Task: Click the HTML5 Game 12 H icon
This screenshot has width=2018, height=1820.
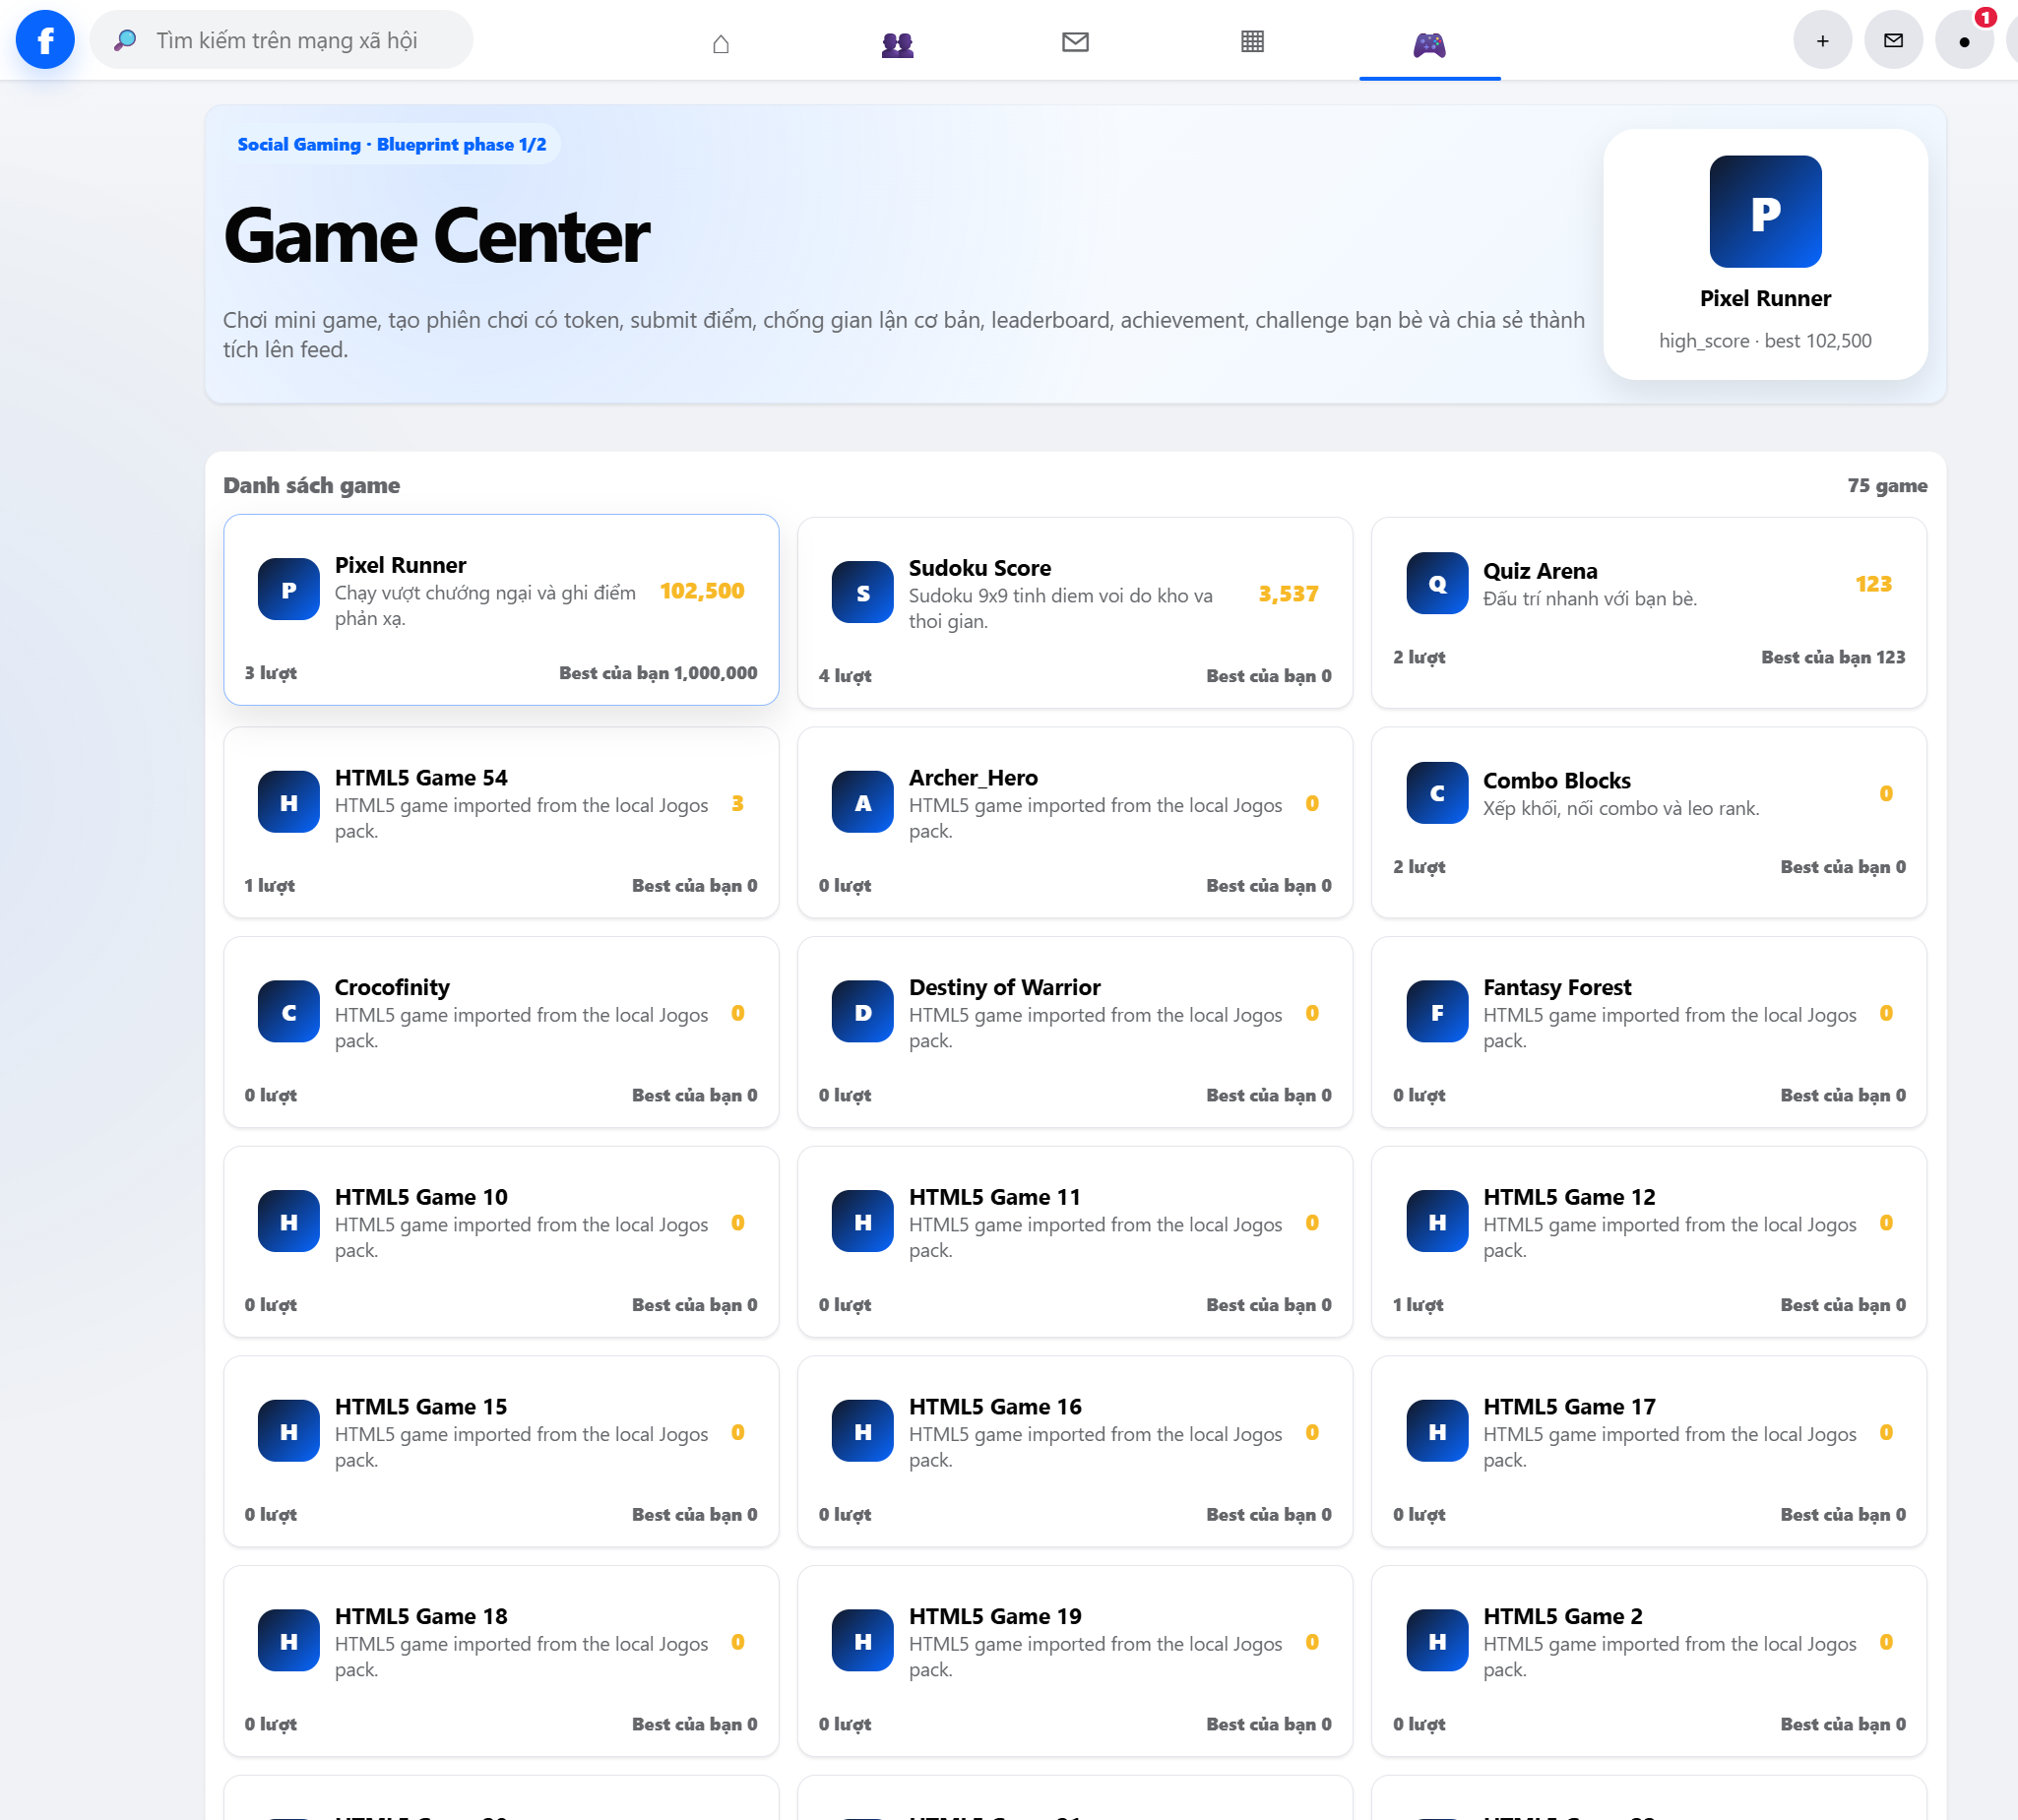Action: tap(1436, 1222)
